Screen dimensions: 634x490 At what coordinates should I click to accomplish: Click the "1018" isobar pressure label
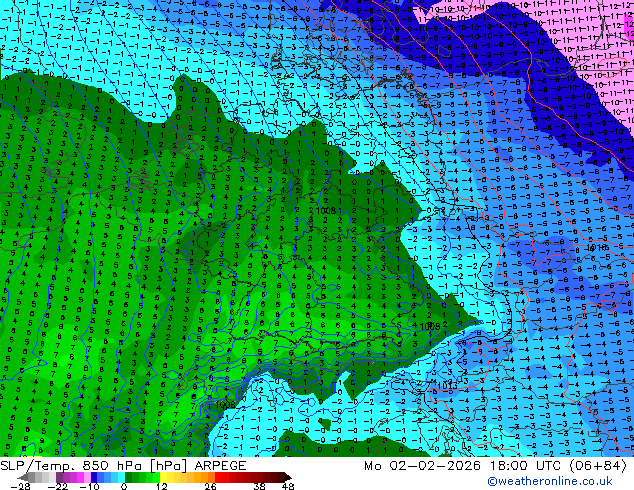597,247
